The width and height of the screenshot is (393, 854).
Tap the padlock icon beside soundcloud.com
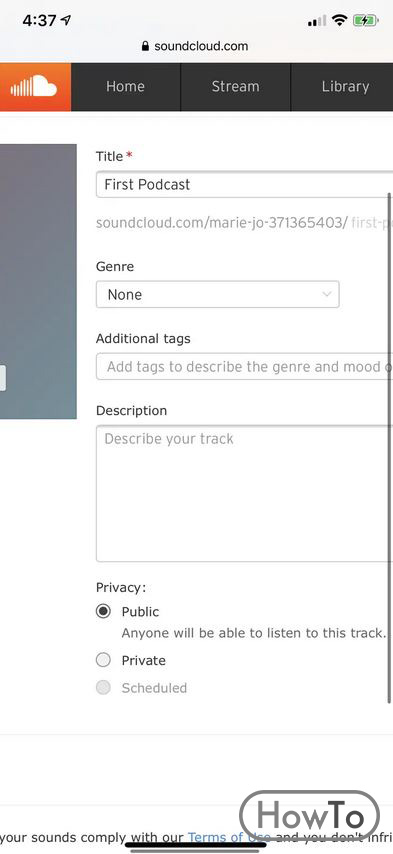(145, 46)
